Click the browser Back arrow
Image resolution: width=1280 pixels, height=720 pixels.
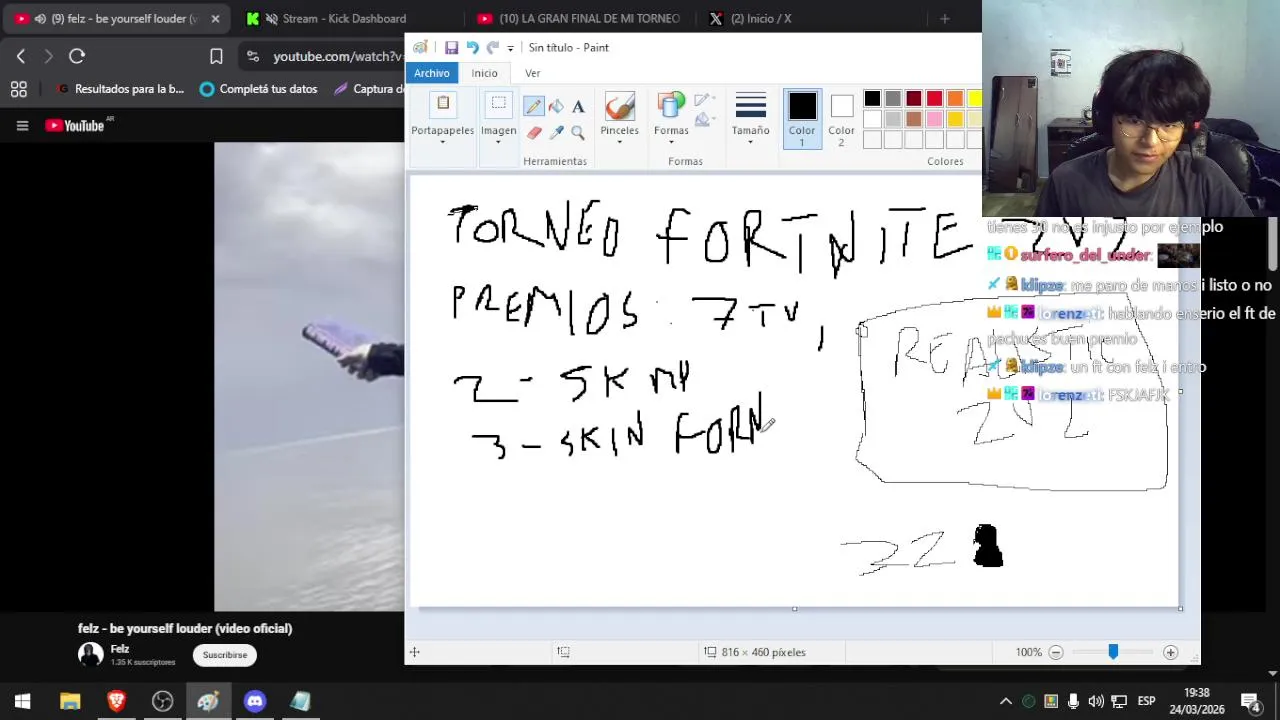coord(21,56)
